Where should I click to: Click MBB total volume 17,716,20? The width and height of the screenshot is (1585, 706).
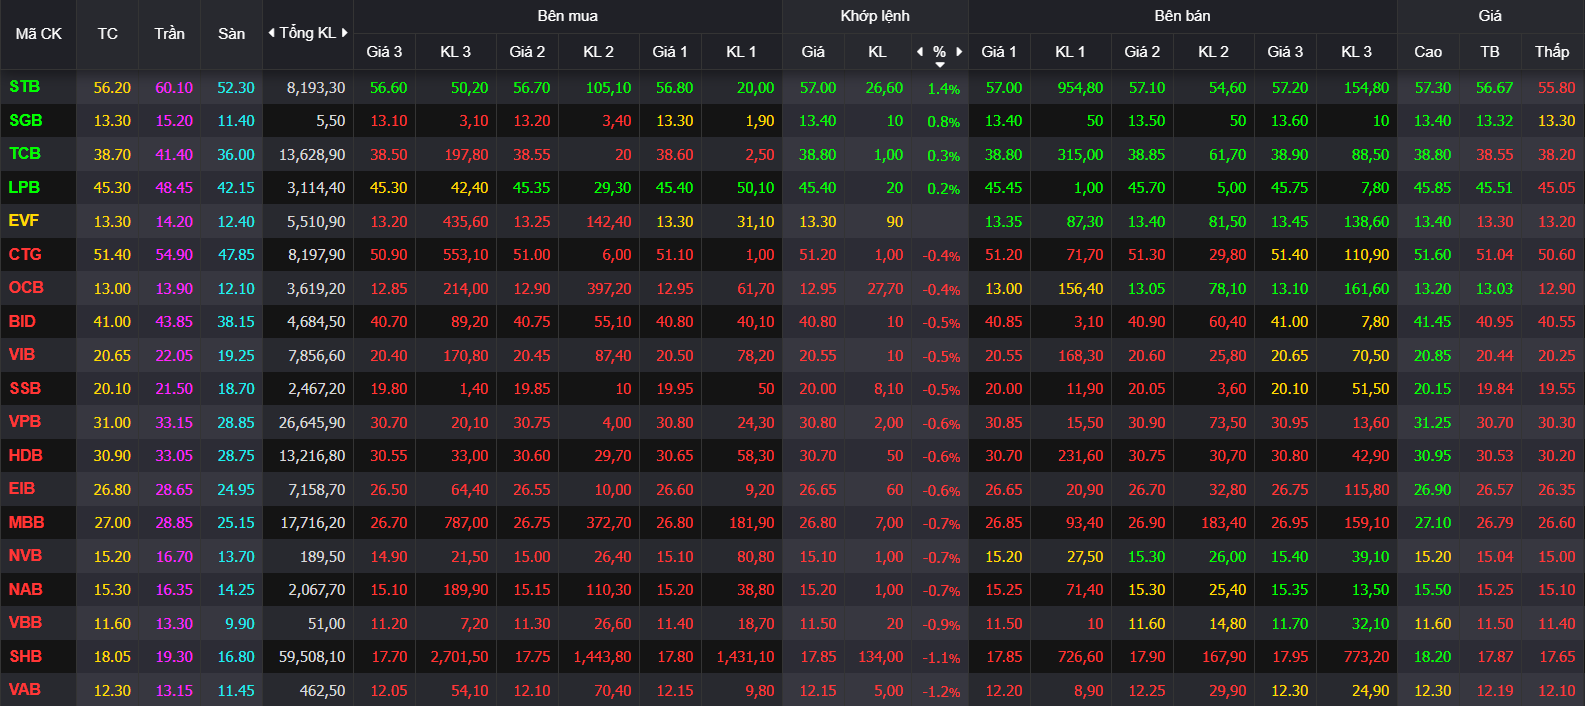click(x=313, y=523)
